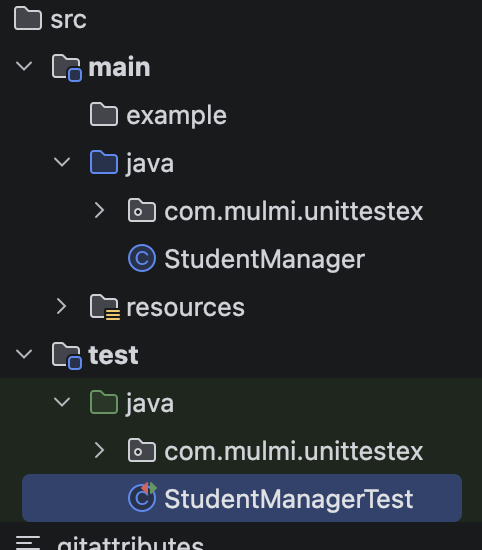This screenshot has width=482, height=550.
Task: Click the resources folder icon
Action: (x=105, y=307)
